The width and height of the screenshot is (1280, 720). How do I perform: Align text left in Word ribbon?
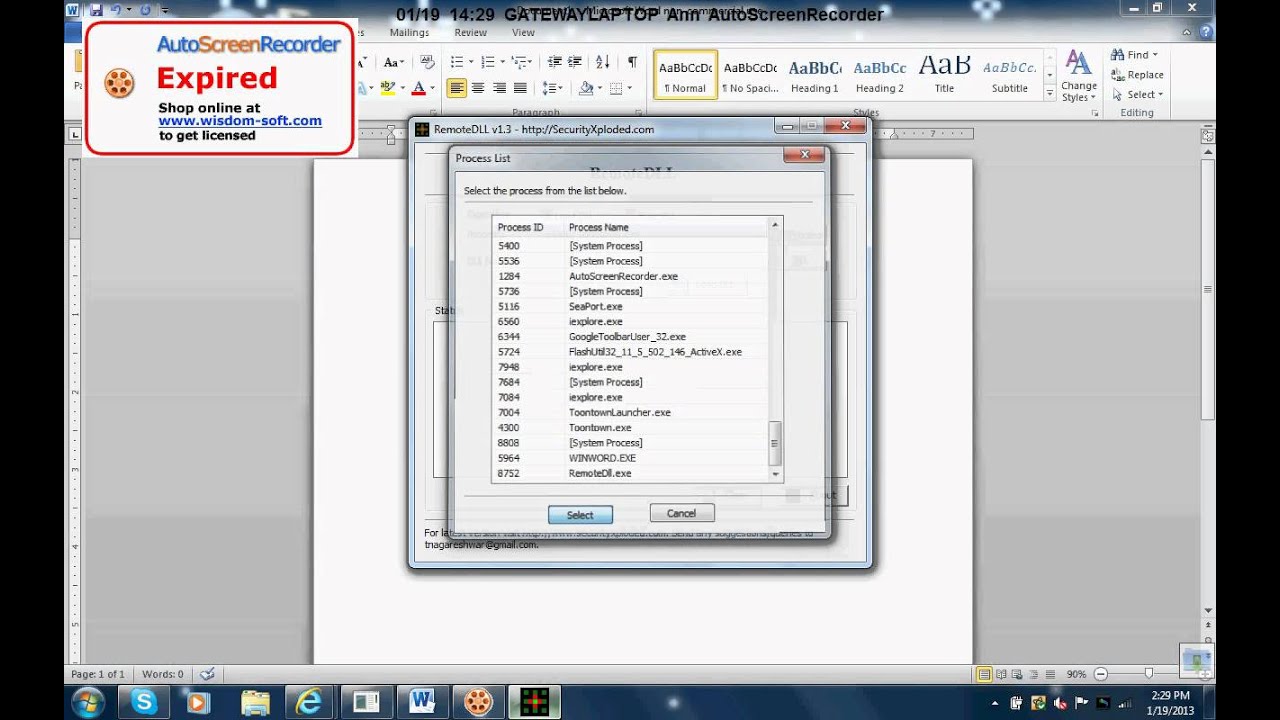tap(457, 88)
